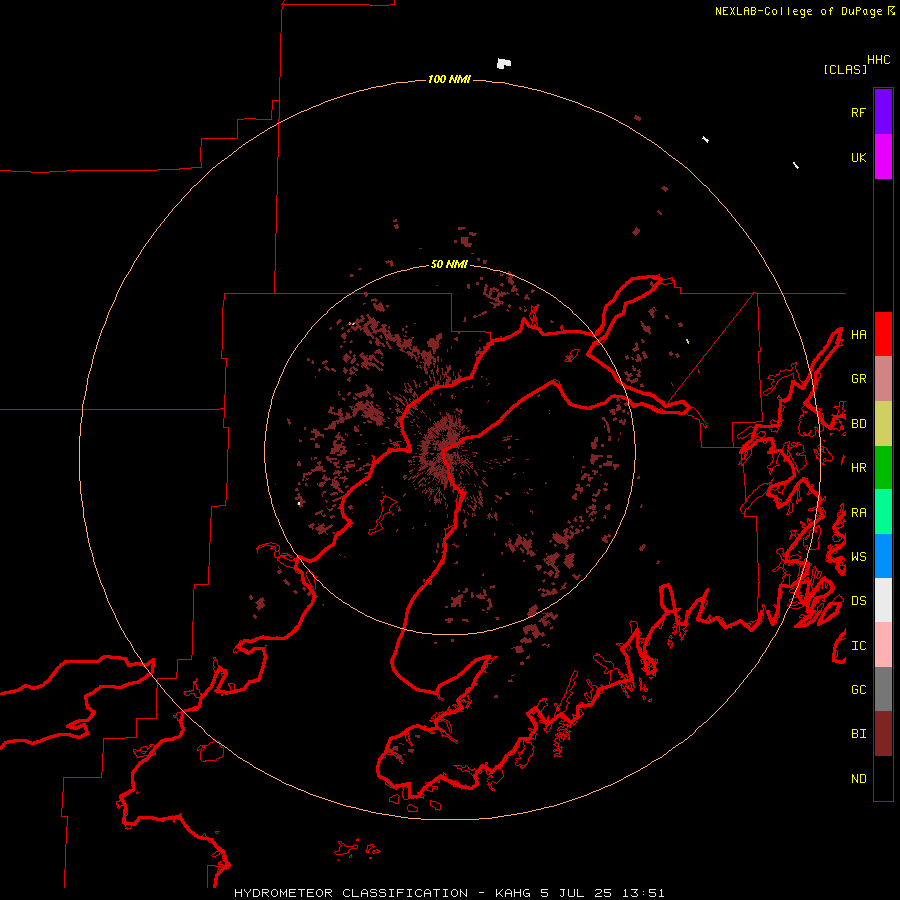Select the IC legend label
Image resolution: width=900 pixels, height=900 pixels.
coord(859,646)
